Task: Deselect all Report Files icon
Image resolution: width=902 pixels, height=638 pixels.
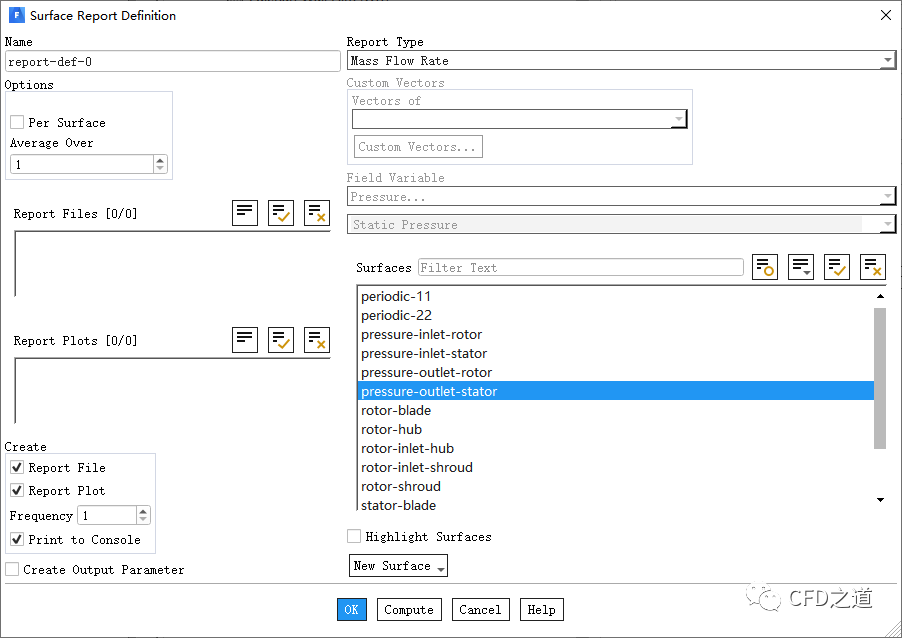Action: pos(317,212)
